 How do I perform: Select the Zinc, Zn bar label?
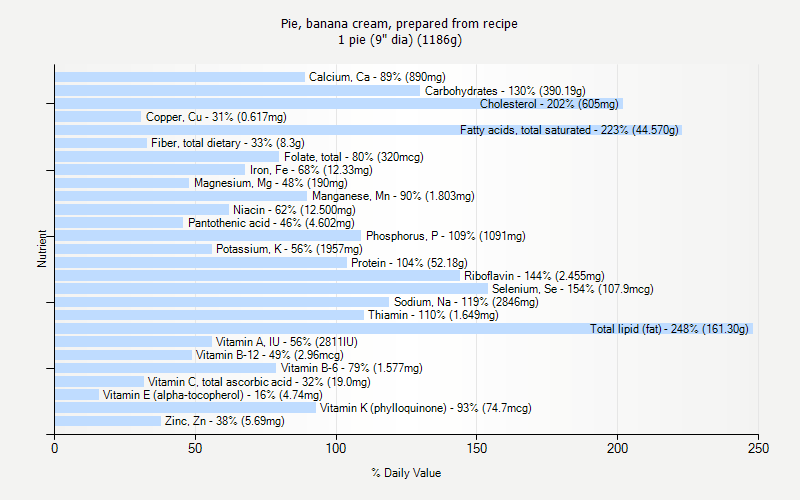[x=224, y=421]
